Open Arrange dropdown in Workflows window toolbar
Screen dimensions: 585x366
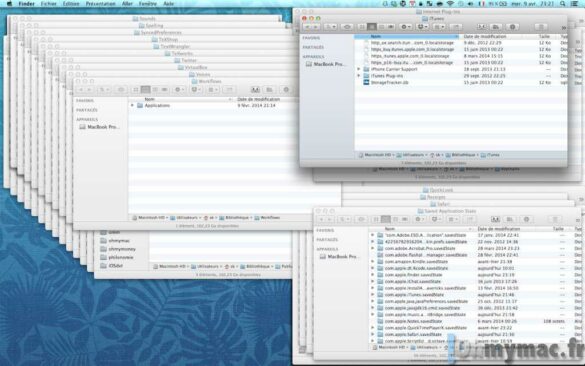[213, 90]
